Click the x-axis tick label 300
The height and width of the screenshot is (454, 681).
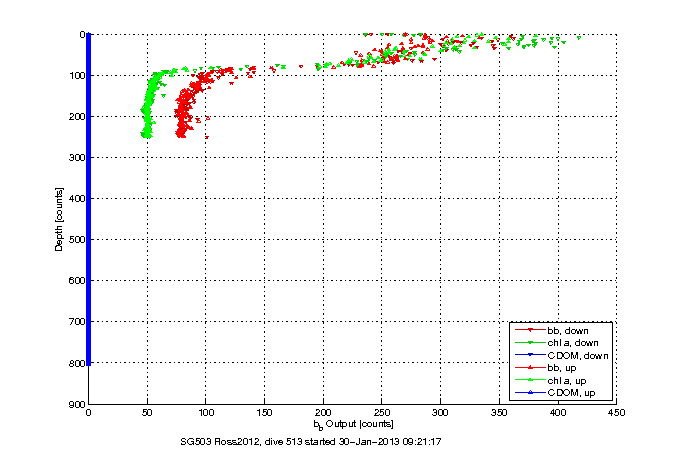(x=440, y=412)
